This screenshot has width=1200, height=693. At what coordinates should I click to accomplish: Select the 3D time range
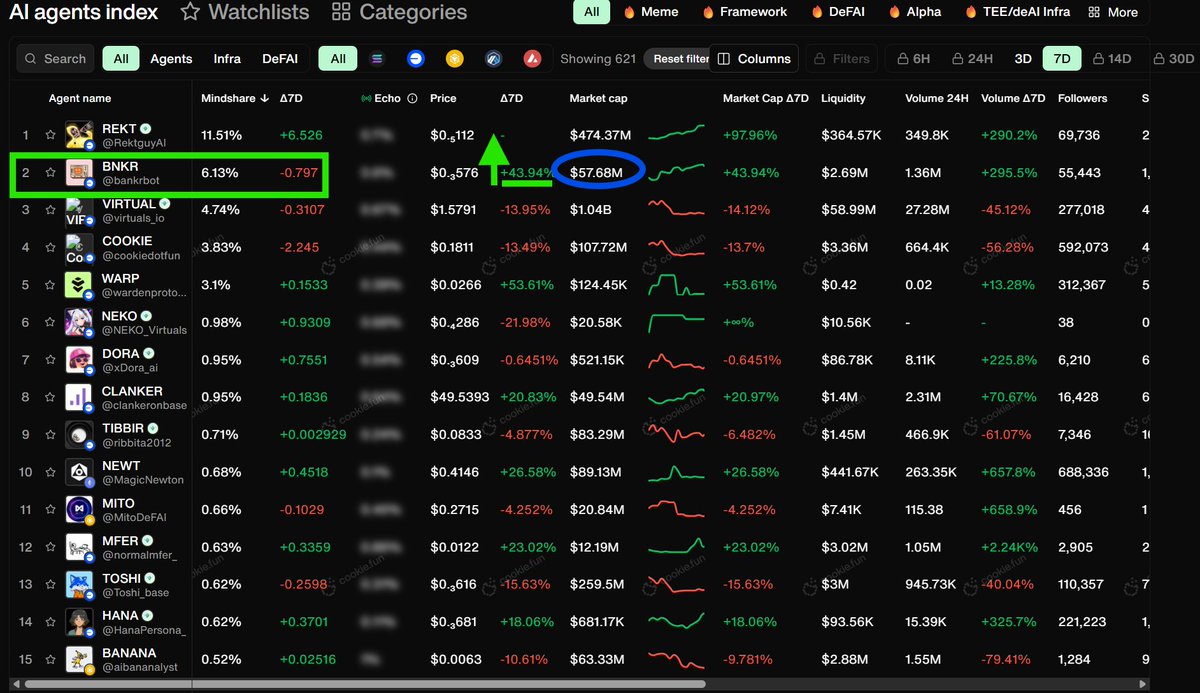point(1023,58)
